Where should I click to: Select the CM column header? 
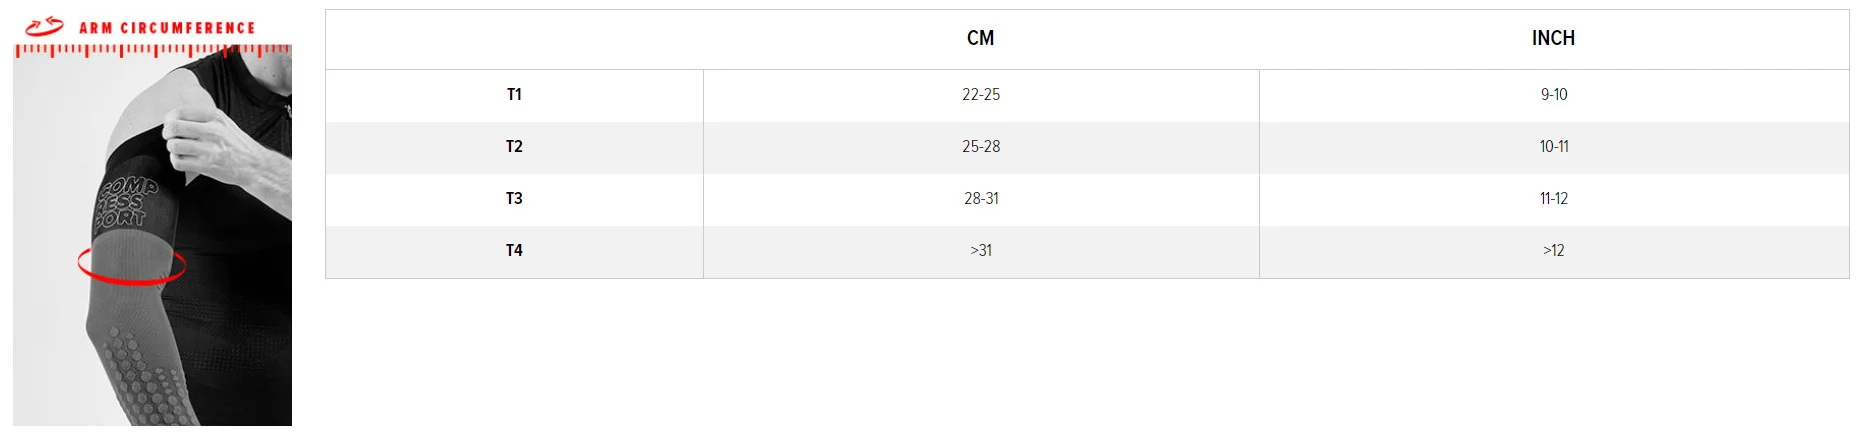click(980, 38)
